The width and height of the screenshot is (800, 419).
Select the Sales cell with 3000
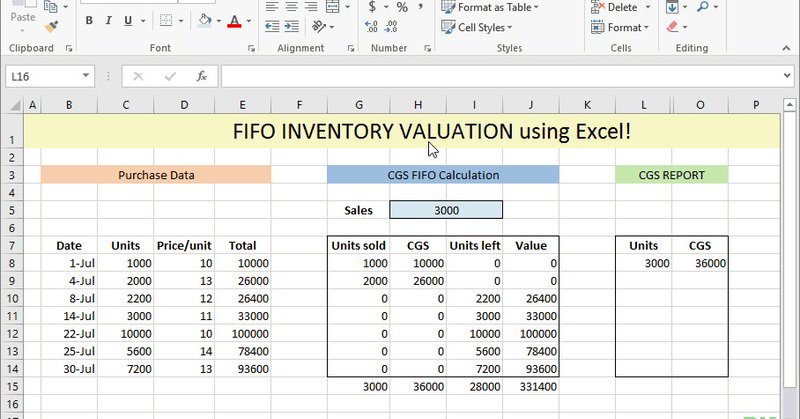pos(446,210)
